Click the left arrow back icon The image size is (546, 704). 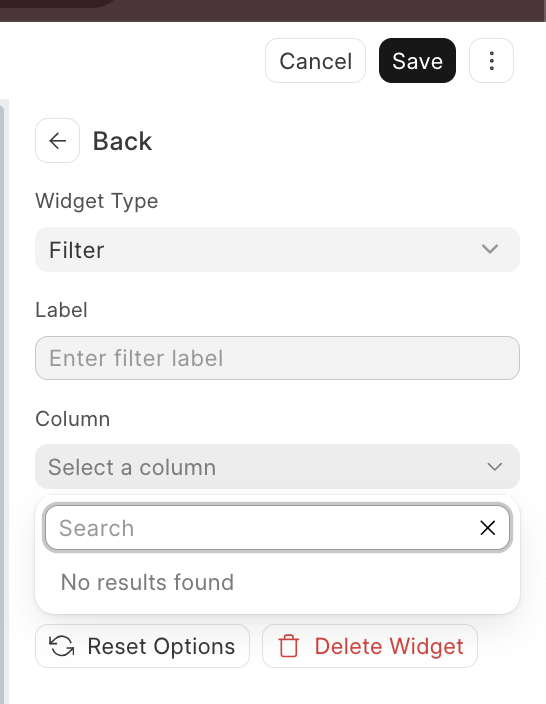[x=57, y=141]
